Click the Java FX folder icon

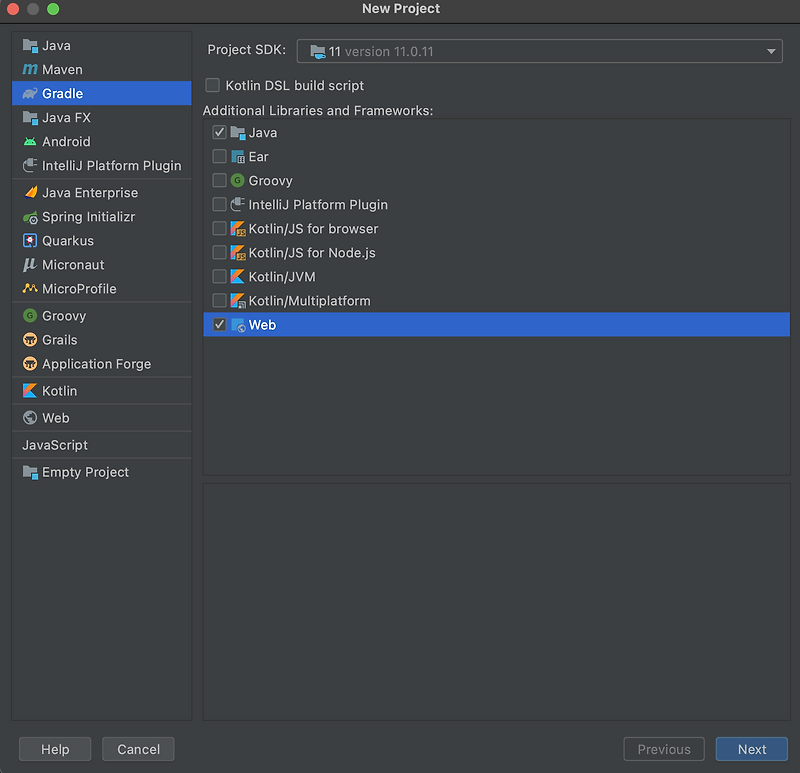[x=30, y=117]
